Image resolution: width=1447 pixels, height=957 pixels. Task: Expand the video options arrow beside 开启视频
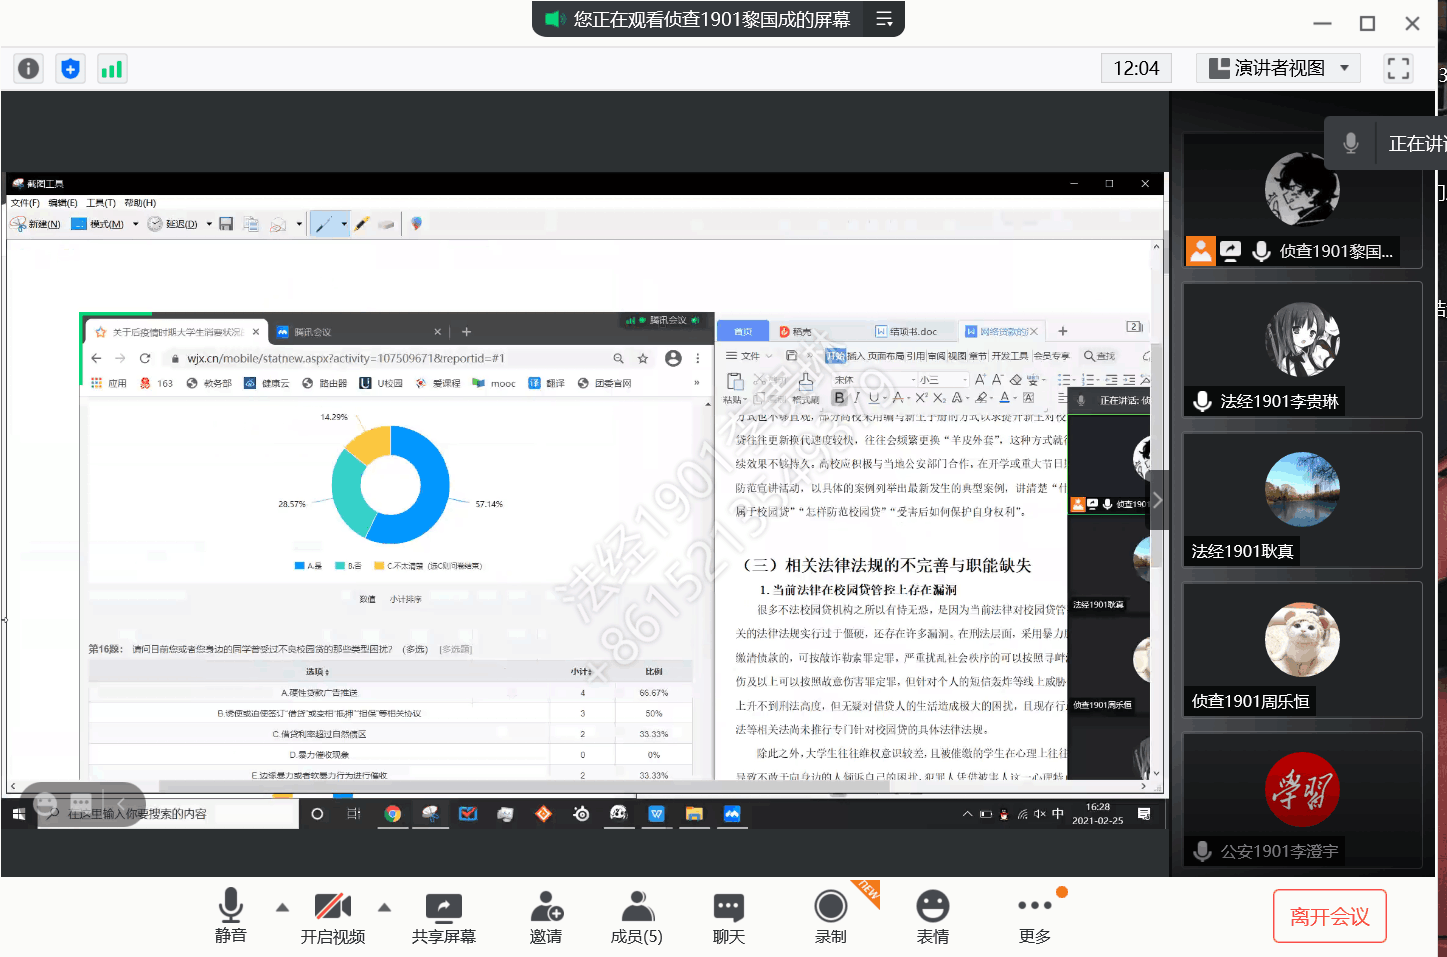(x=384, y=907)
